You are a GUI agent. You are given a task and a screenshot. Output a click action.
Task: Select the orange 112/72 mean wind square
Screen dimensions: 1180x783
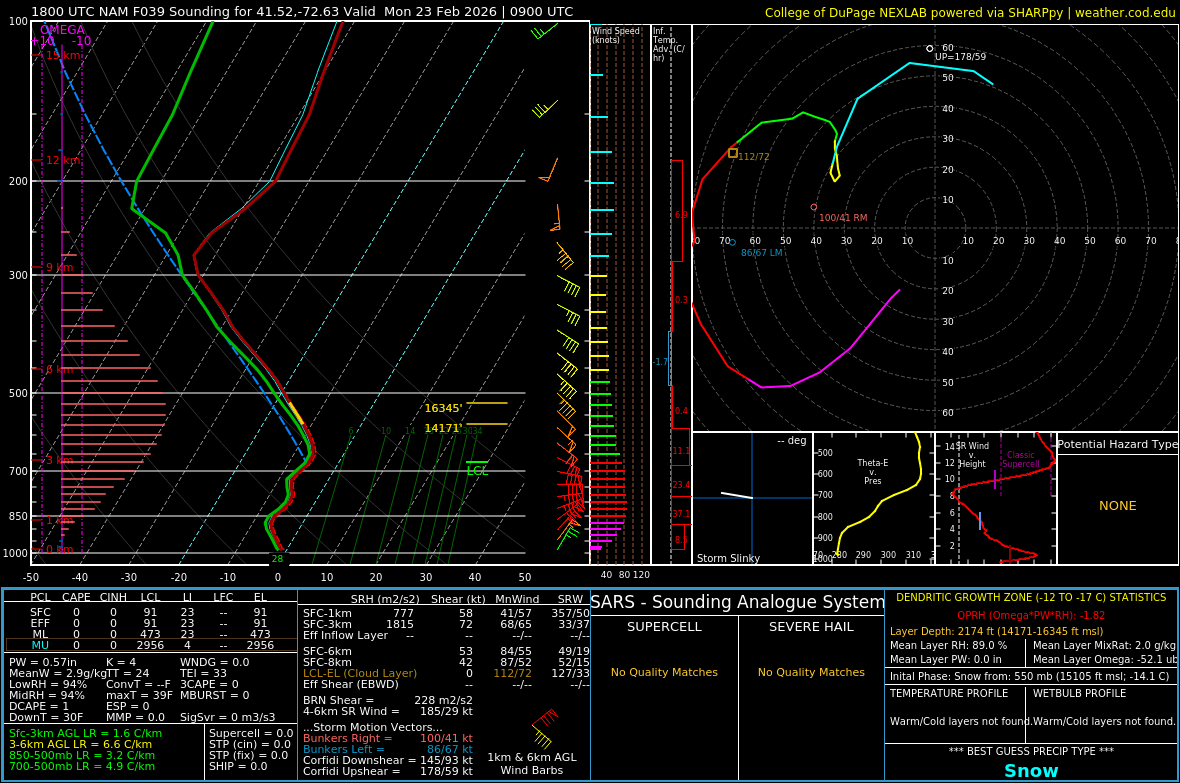733,153
